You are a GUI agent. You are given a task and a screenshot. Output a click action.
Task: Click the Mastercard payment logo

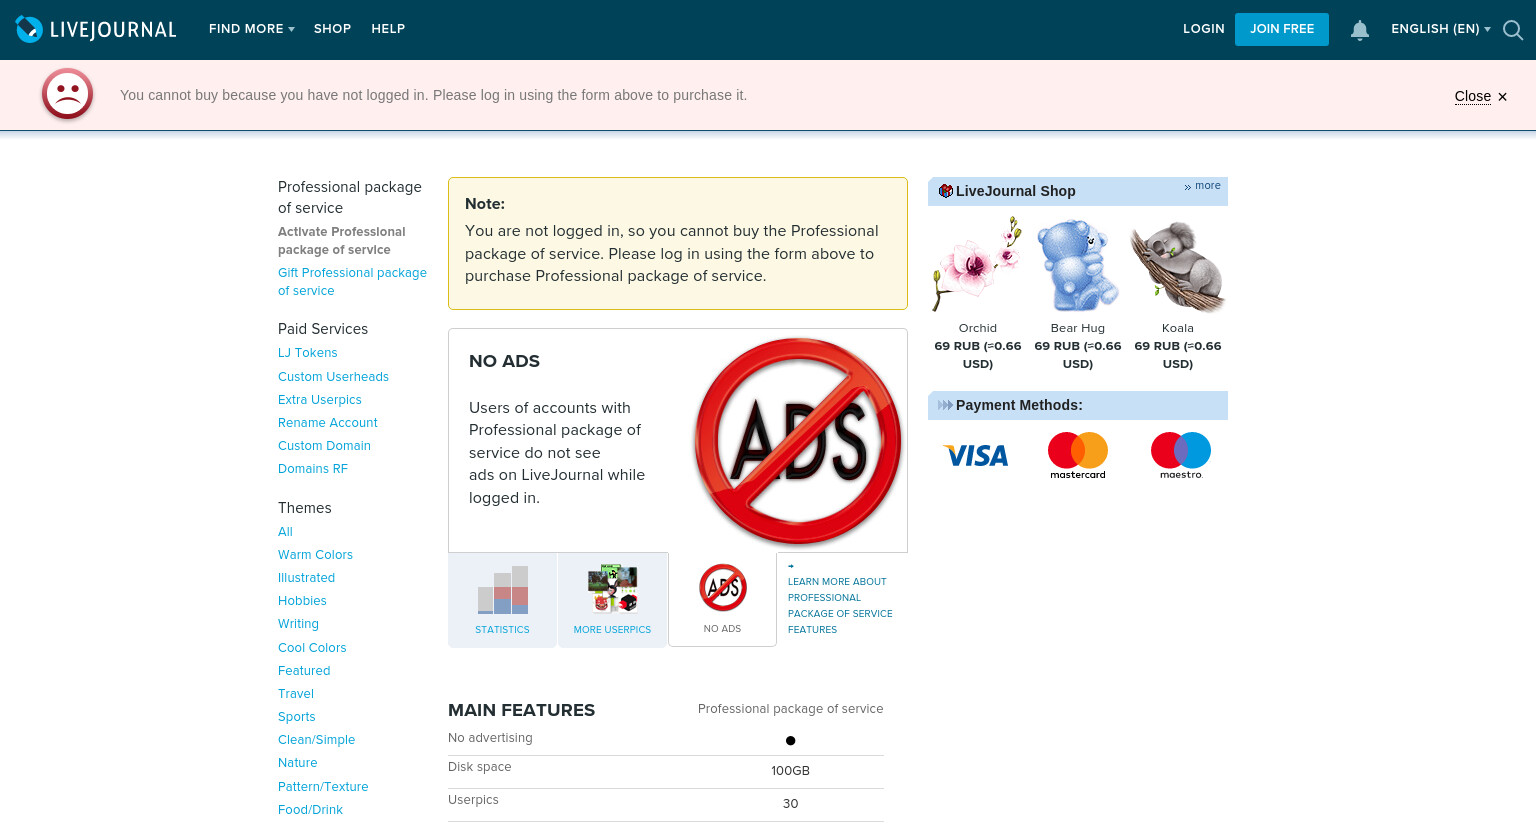[1078, 455]
